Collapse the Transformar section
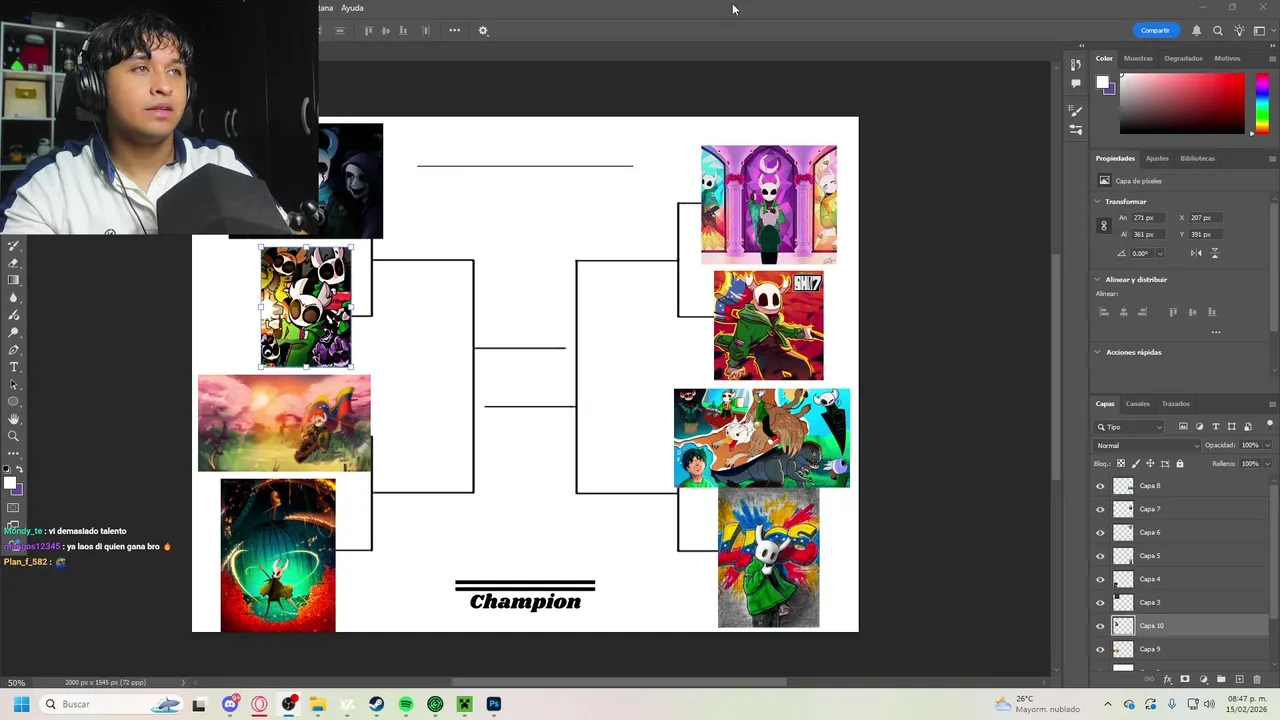This screenshot has height=720, width=1280. click(1098, 201)
